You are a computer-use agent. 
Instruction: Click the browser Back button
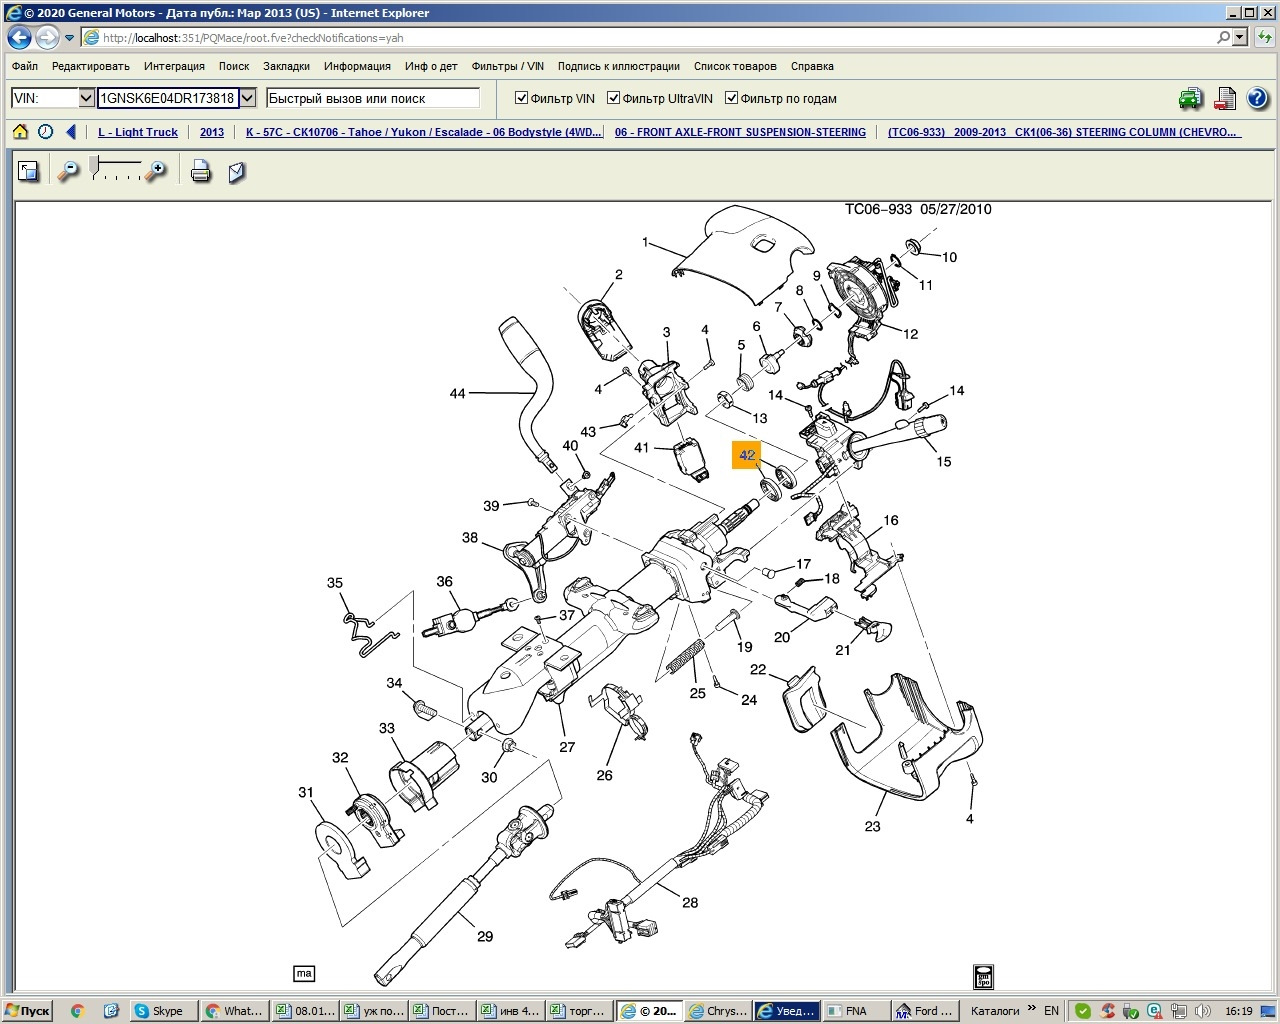pos(19,38)
